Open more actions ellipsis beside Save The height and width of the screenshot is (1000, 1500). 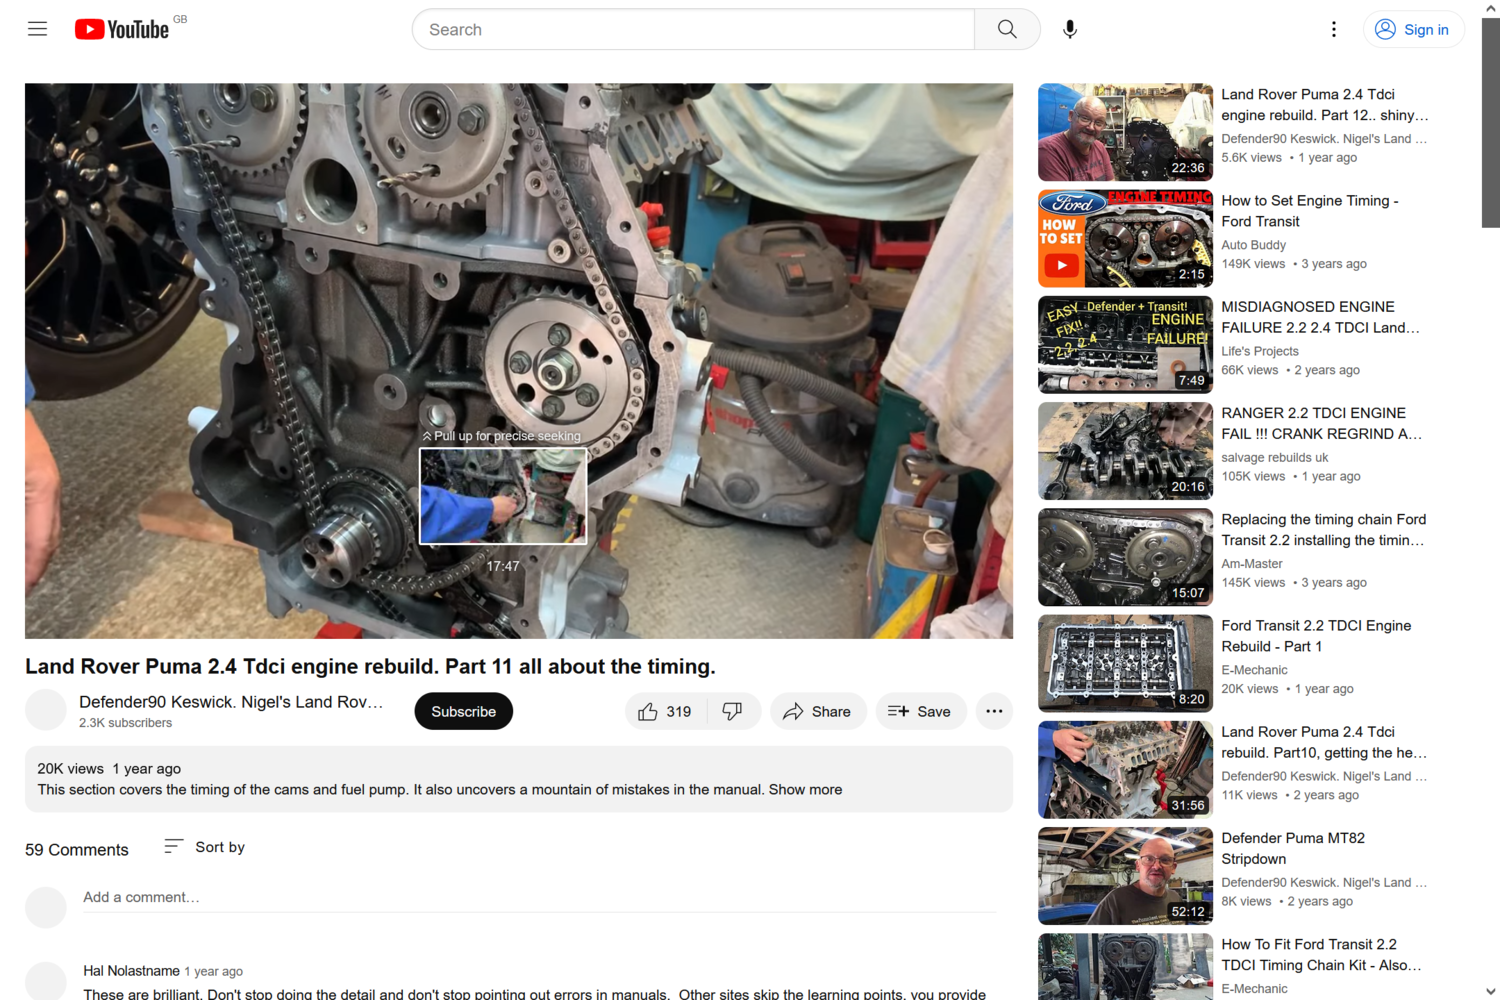(x=994, y=711)
